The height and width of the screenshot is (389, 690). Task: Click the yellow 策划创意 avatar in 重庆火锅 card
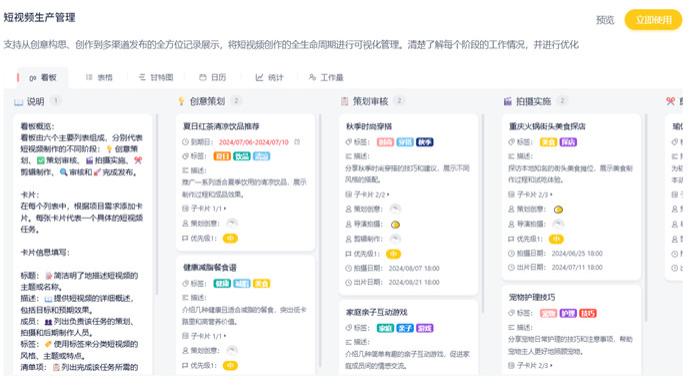[x=558, y=209]
